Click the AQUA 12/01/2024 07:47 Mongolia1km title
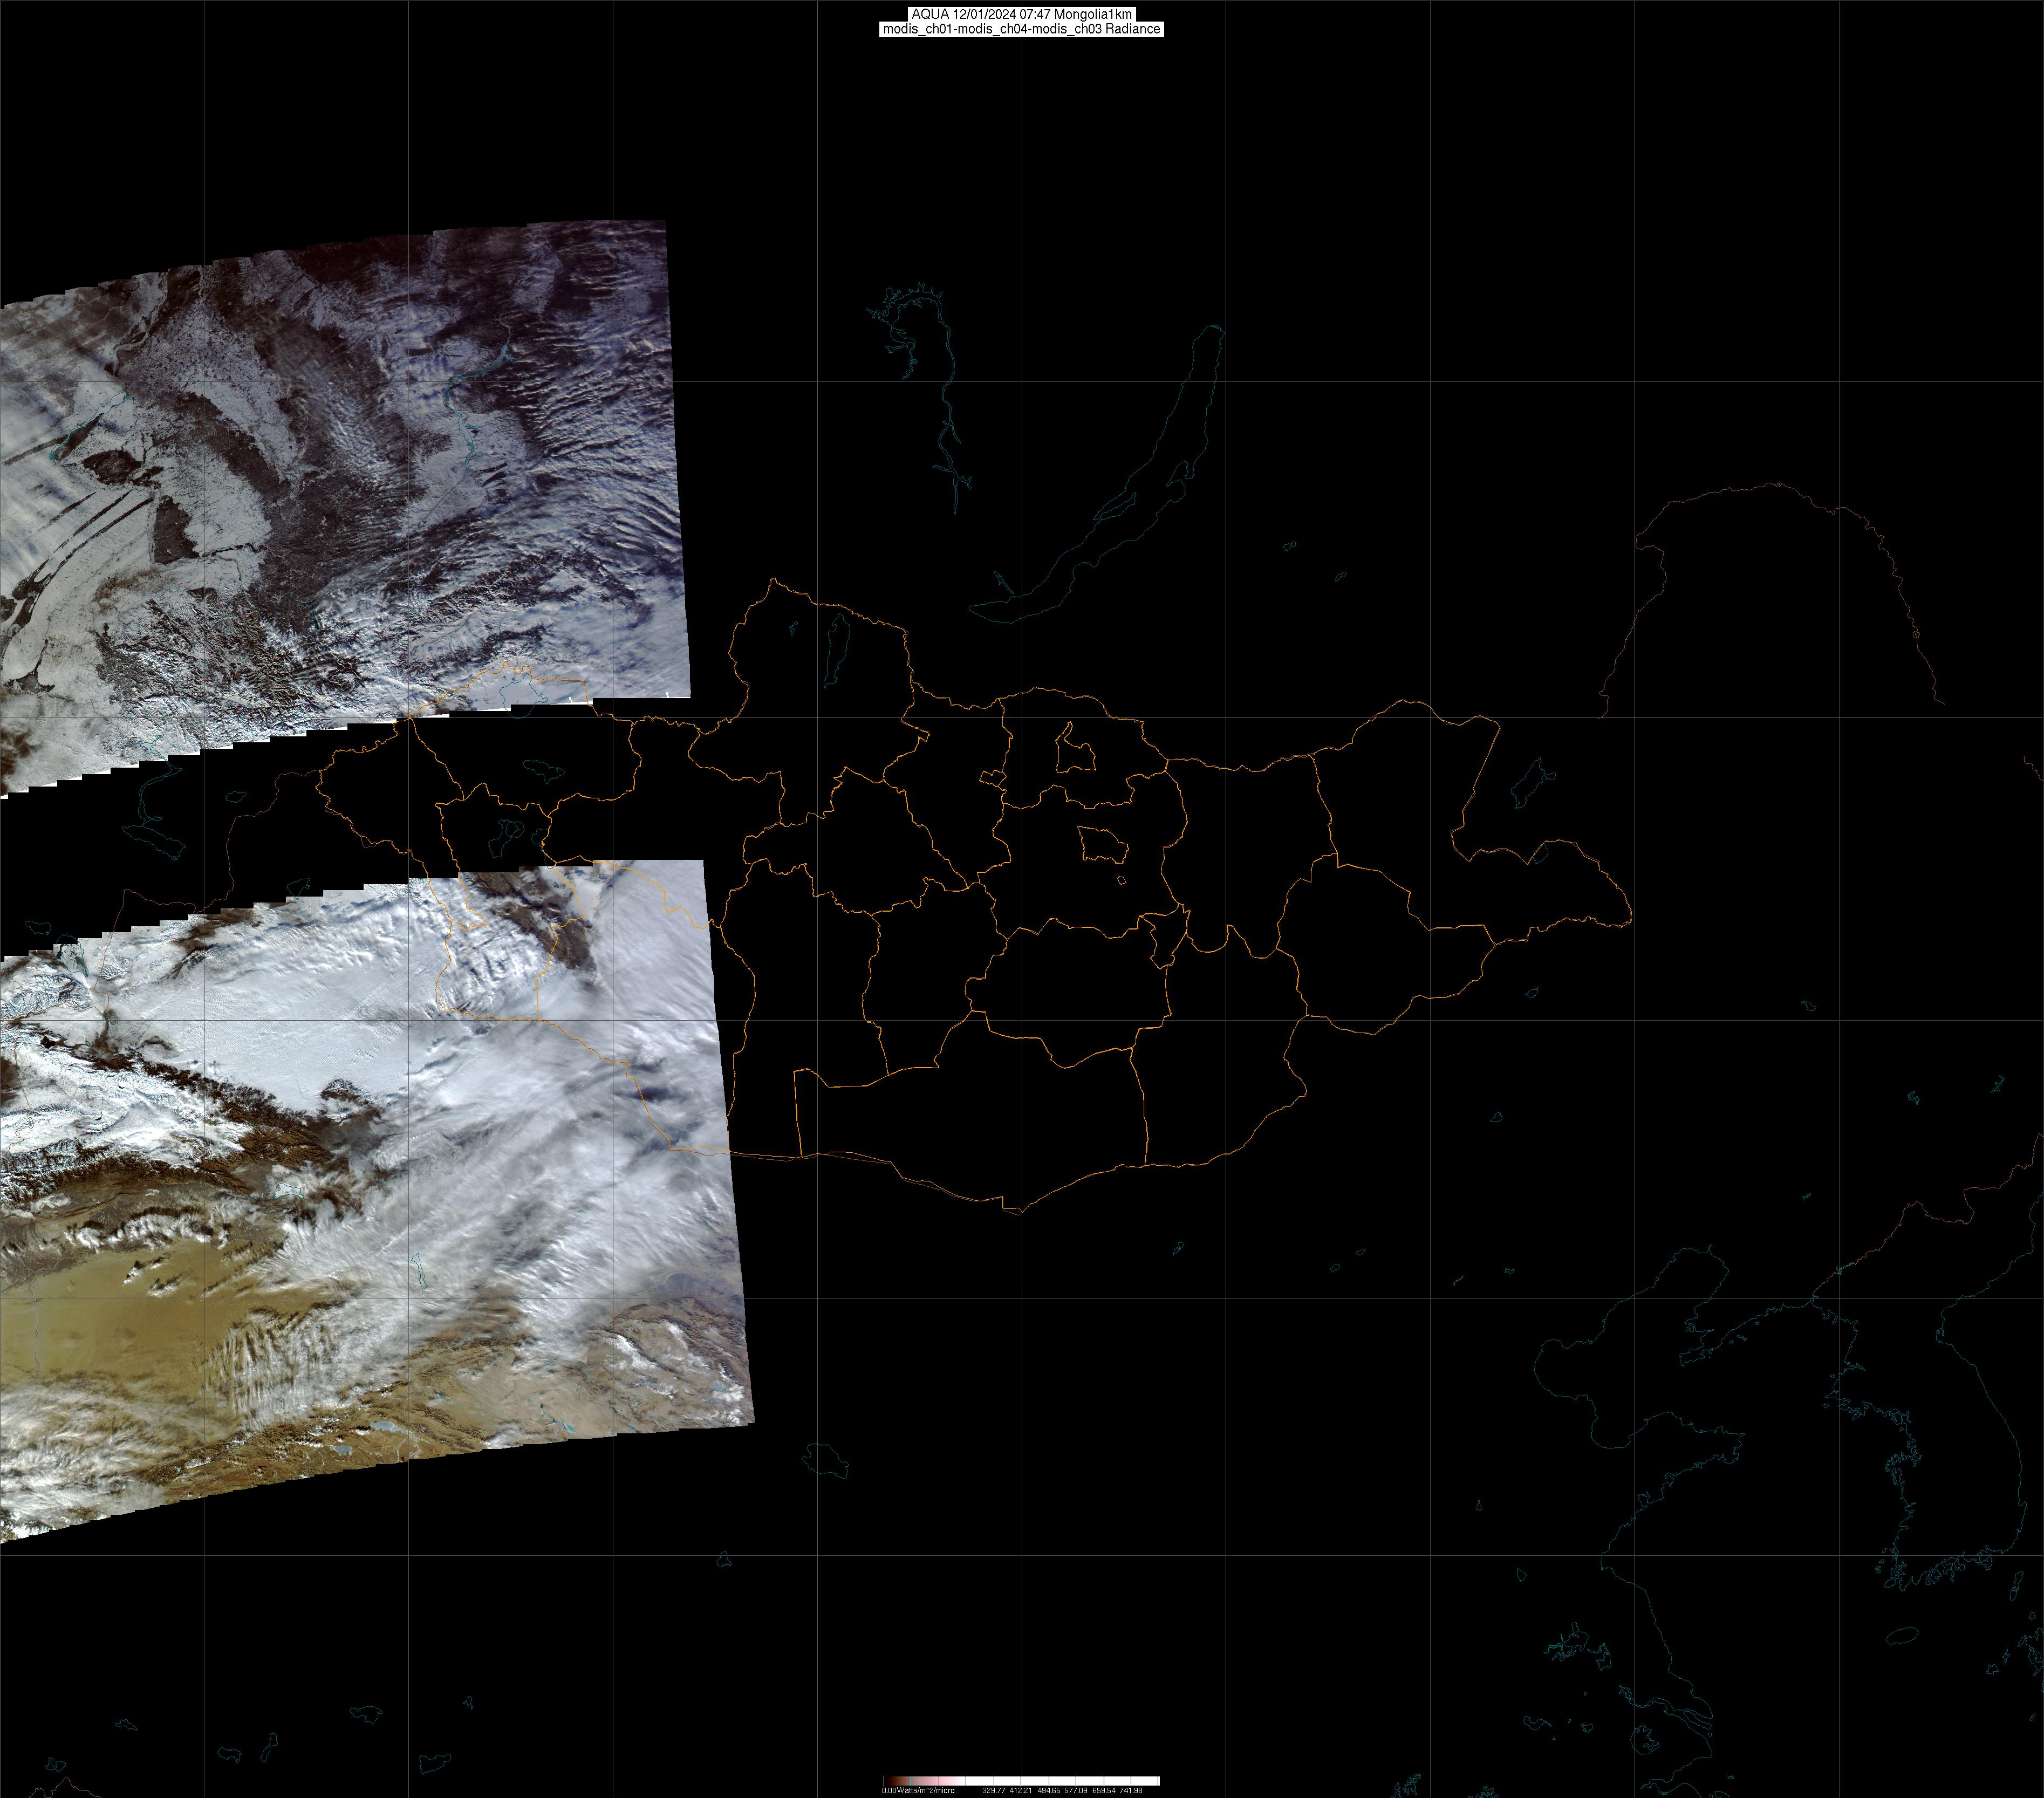The width and height of the screenshot is (2044, 1798). coord(1021,14)
